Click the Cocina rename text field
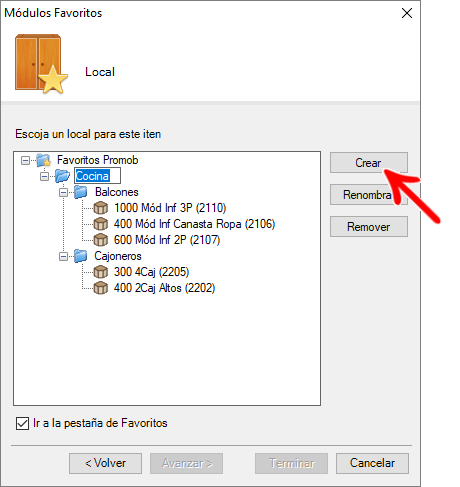 point(97,176)
